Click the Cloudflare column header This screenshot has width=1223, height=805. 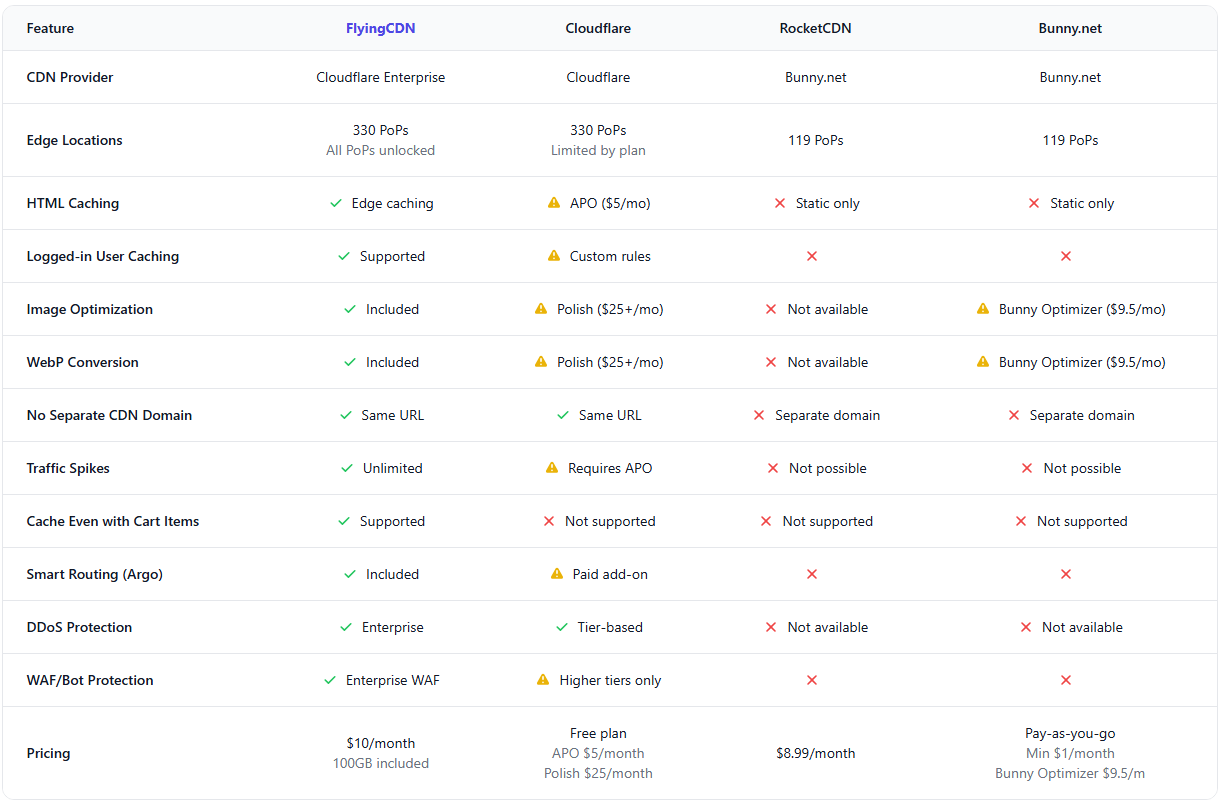click(x=598, y=28)
